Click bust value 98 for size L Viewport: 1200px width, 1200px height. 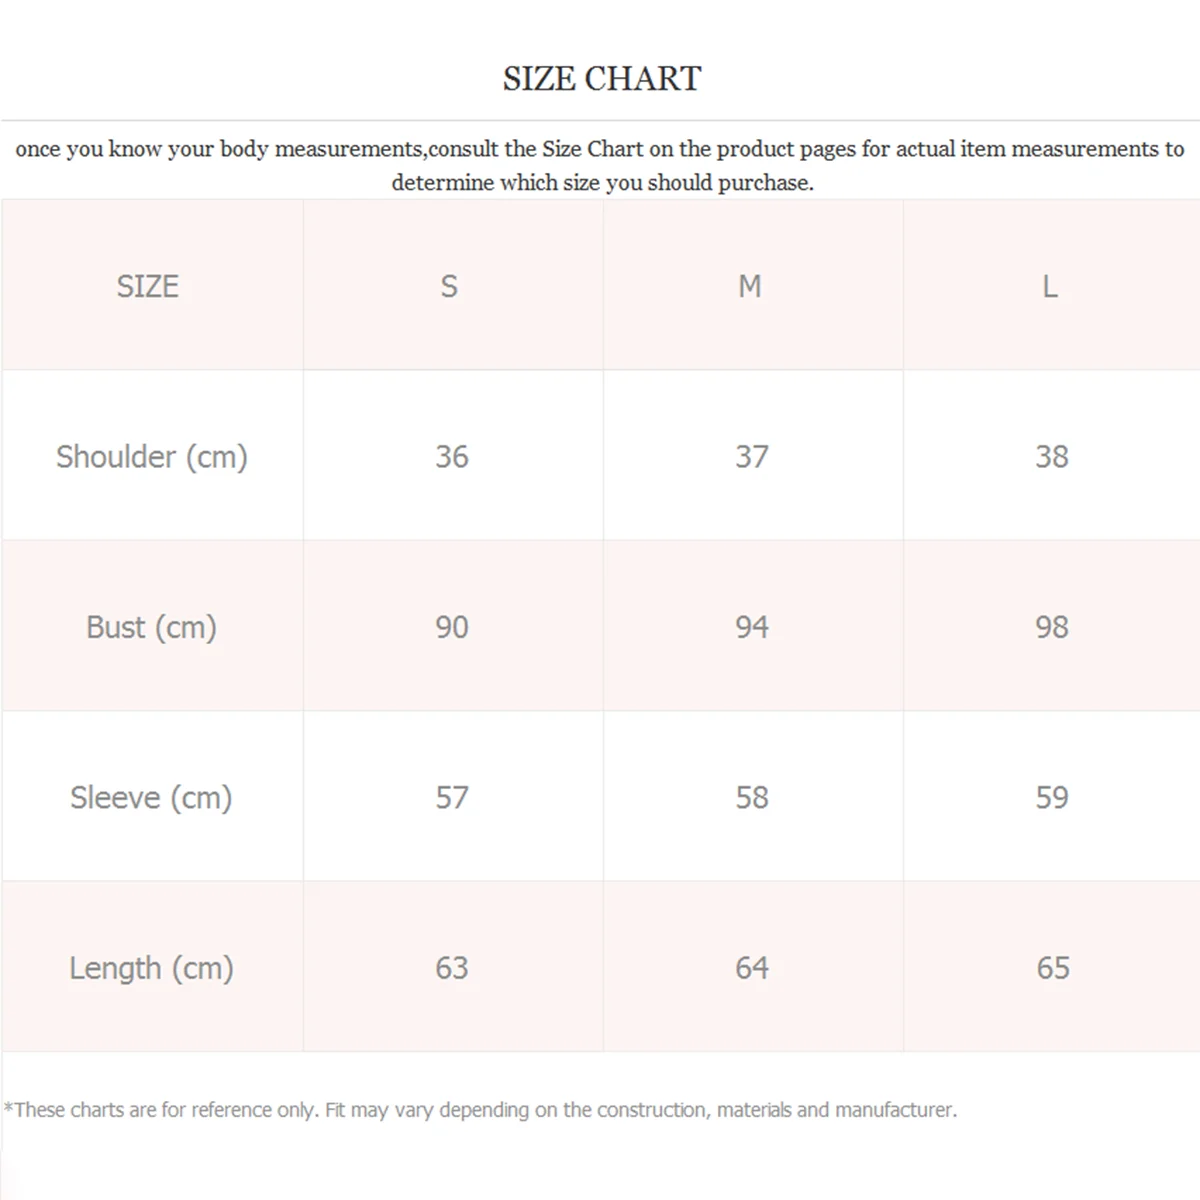coord(1052,627)
